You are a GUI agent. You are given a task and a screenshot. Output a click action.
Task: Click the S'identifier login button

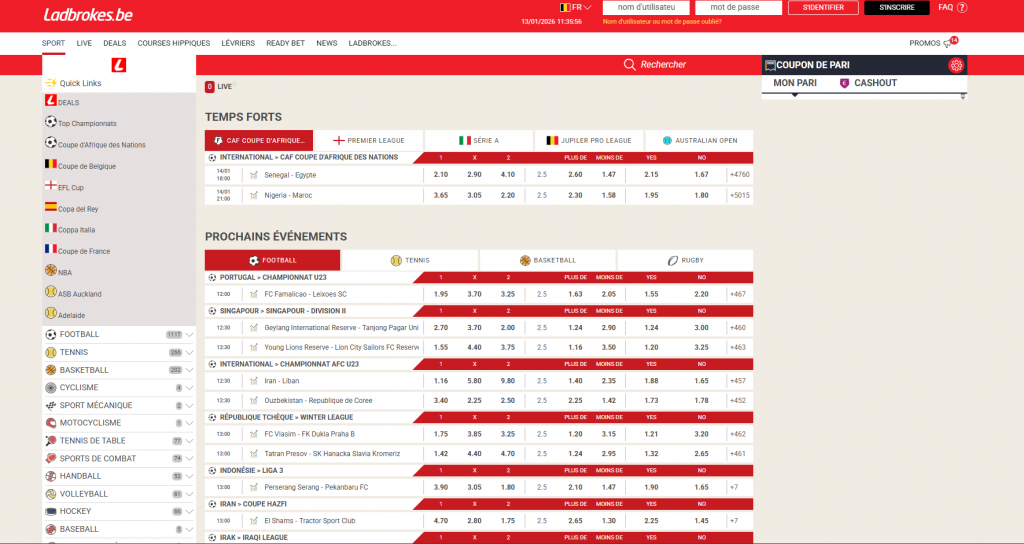click(823, 8)
